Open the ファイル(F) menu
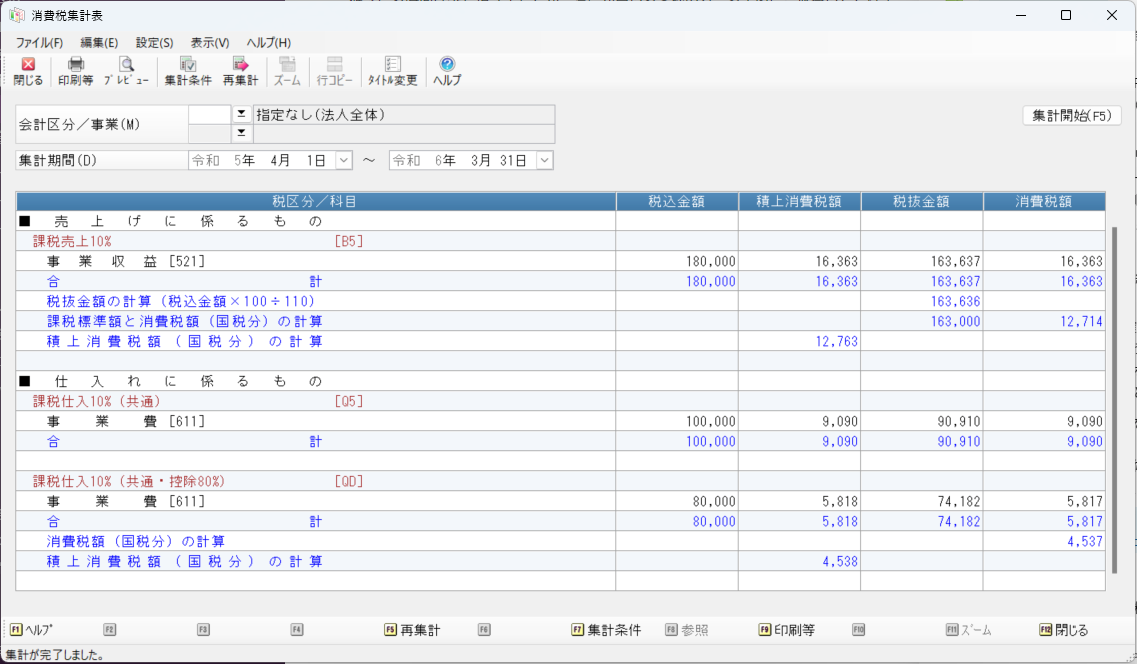The width and height of the screenshot is (1137, 664). pos(39,43)
